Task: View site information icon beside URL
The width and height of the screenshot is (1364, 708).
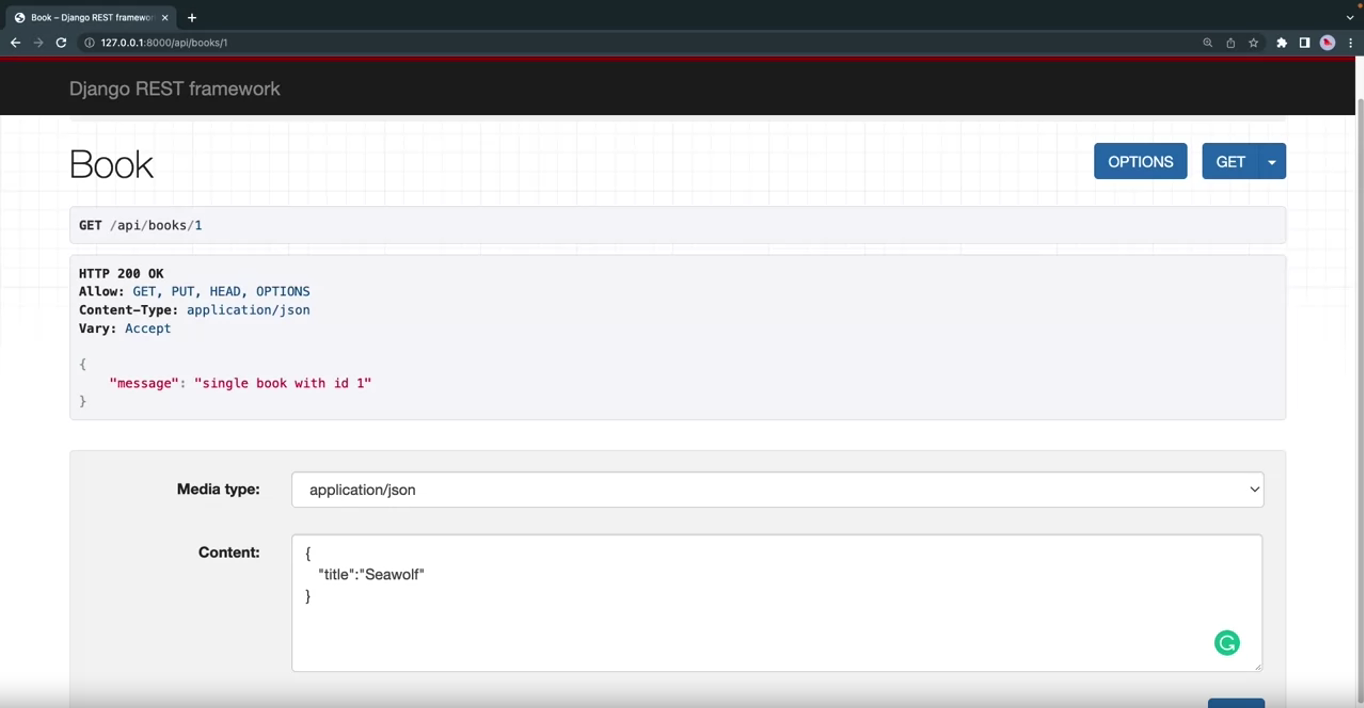Action: pos(89,43)
